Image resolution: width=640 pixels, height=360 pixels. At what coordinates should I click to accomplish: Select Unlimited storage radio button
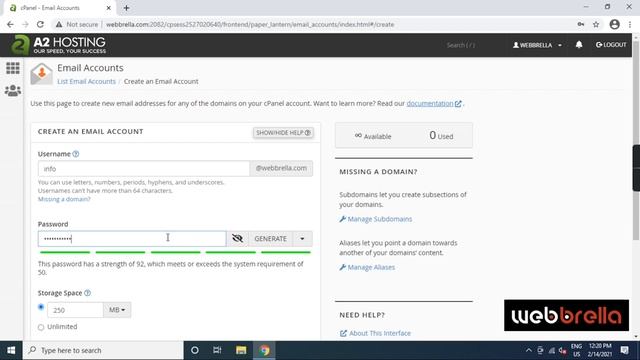41,327
